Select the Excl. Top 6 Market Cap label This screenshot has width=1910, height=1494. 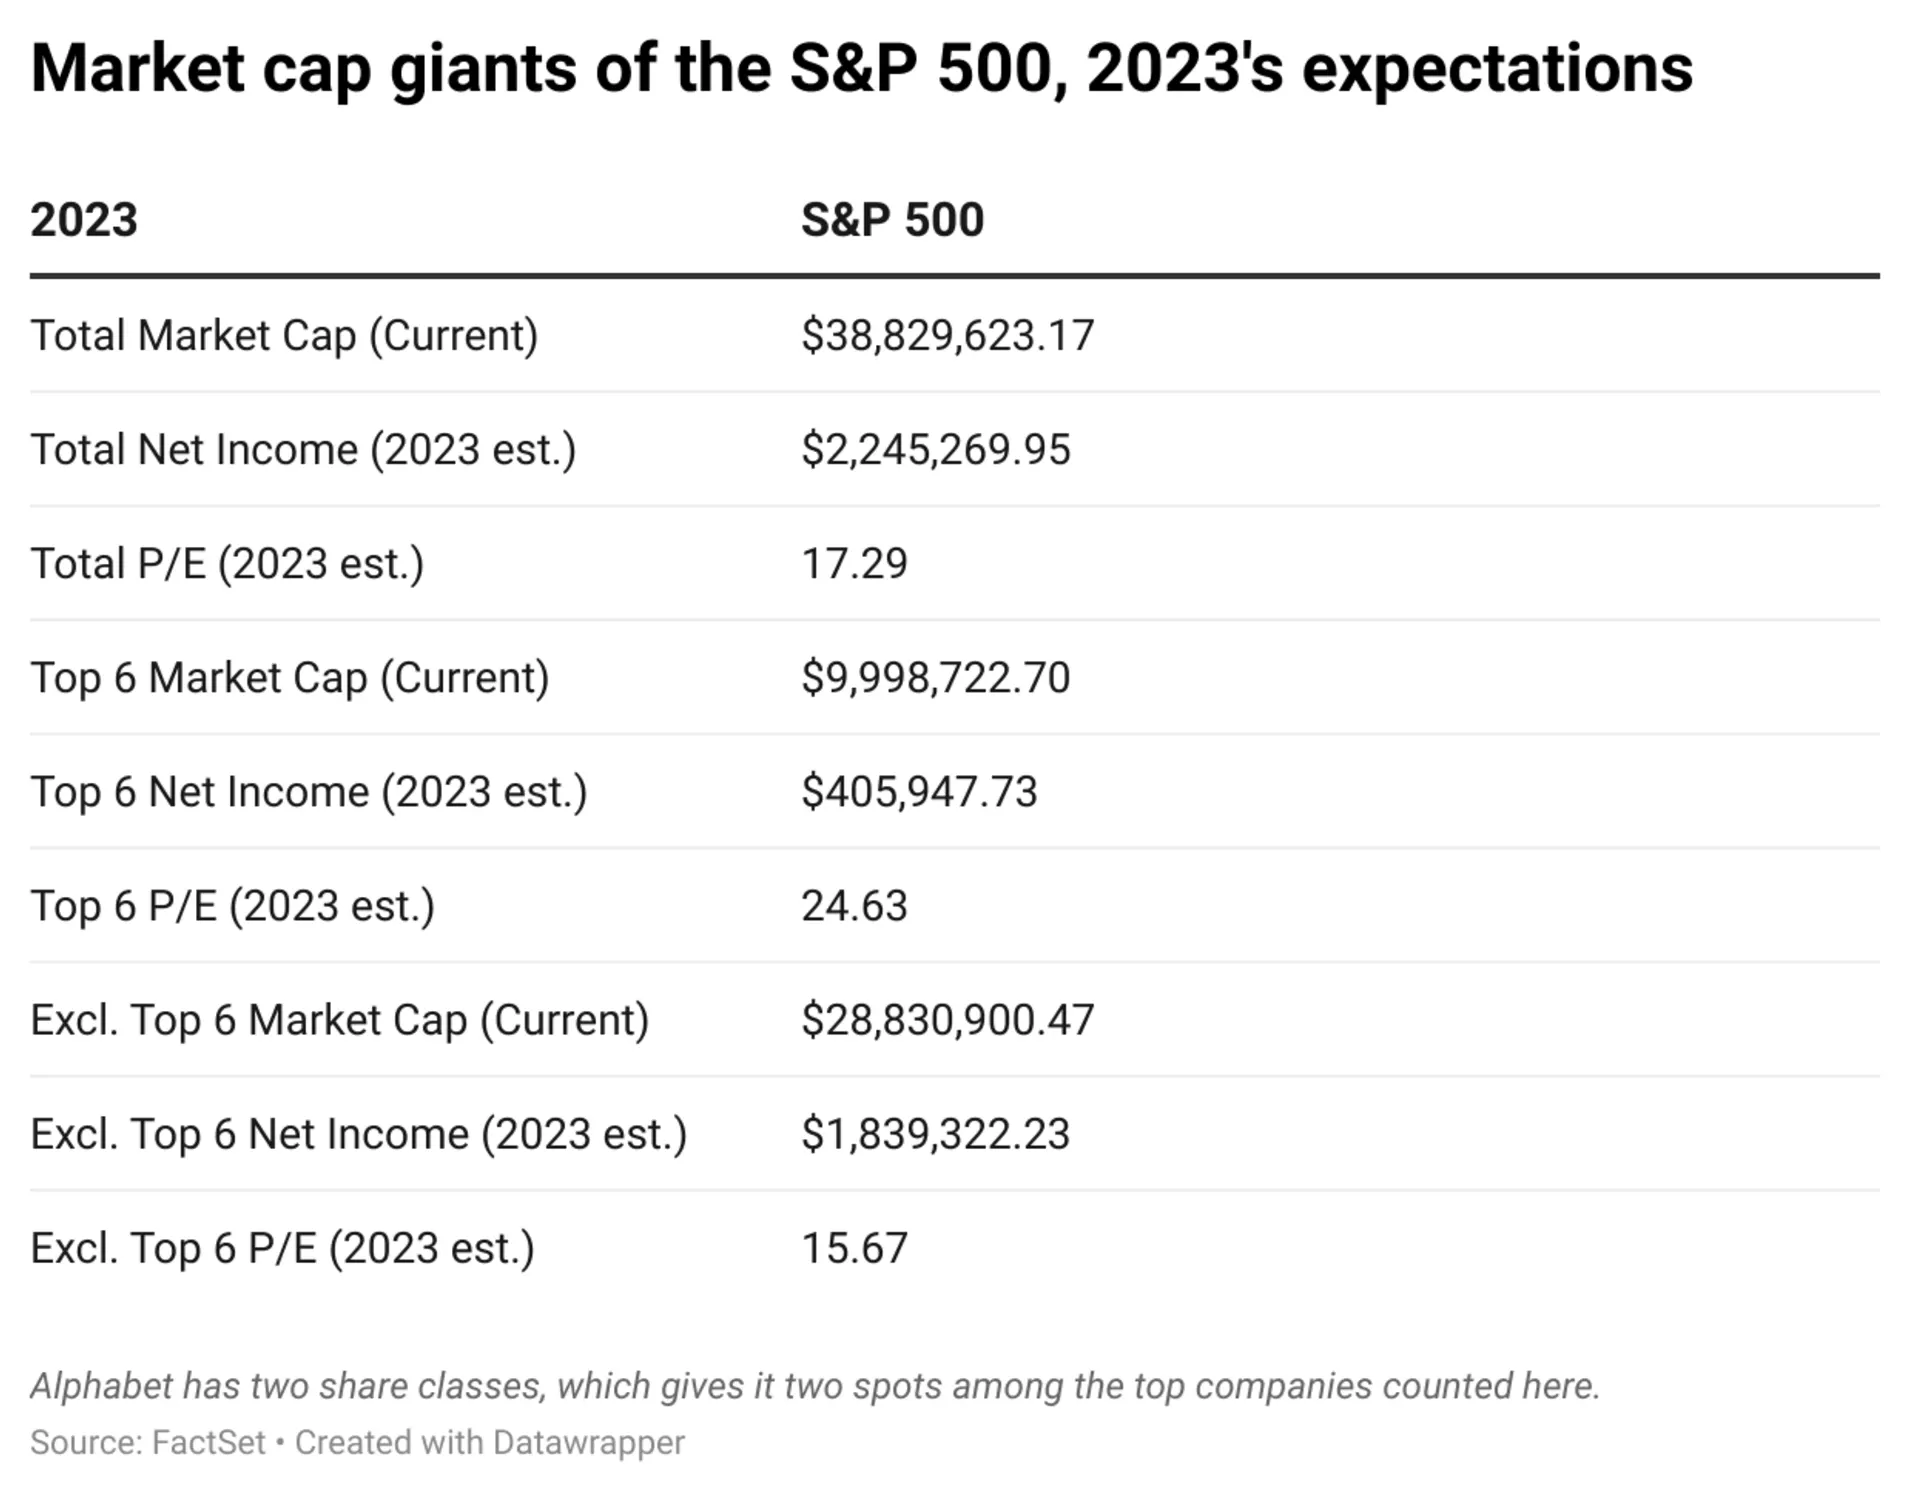pos(340,1020)
